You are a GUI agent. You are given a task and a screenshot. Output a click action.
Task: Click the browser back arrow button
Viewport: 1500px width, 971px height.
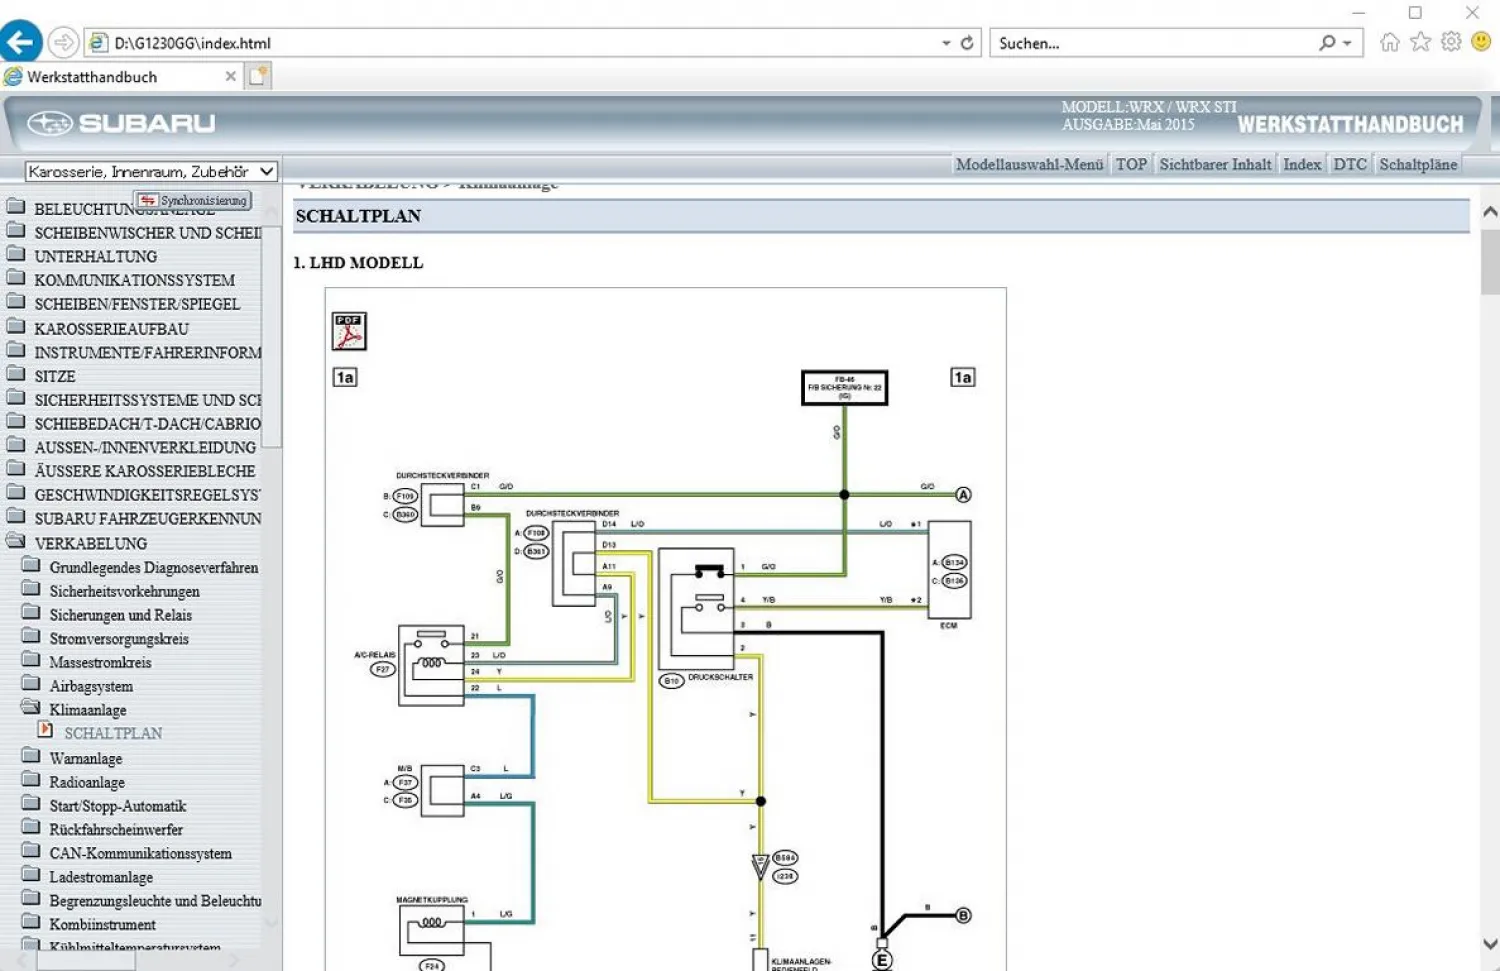(21, 42)
